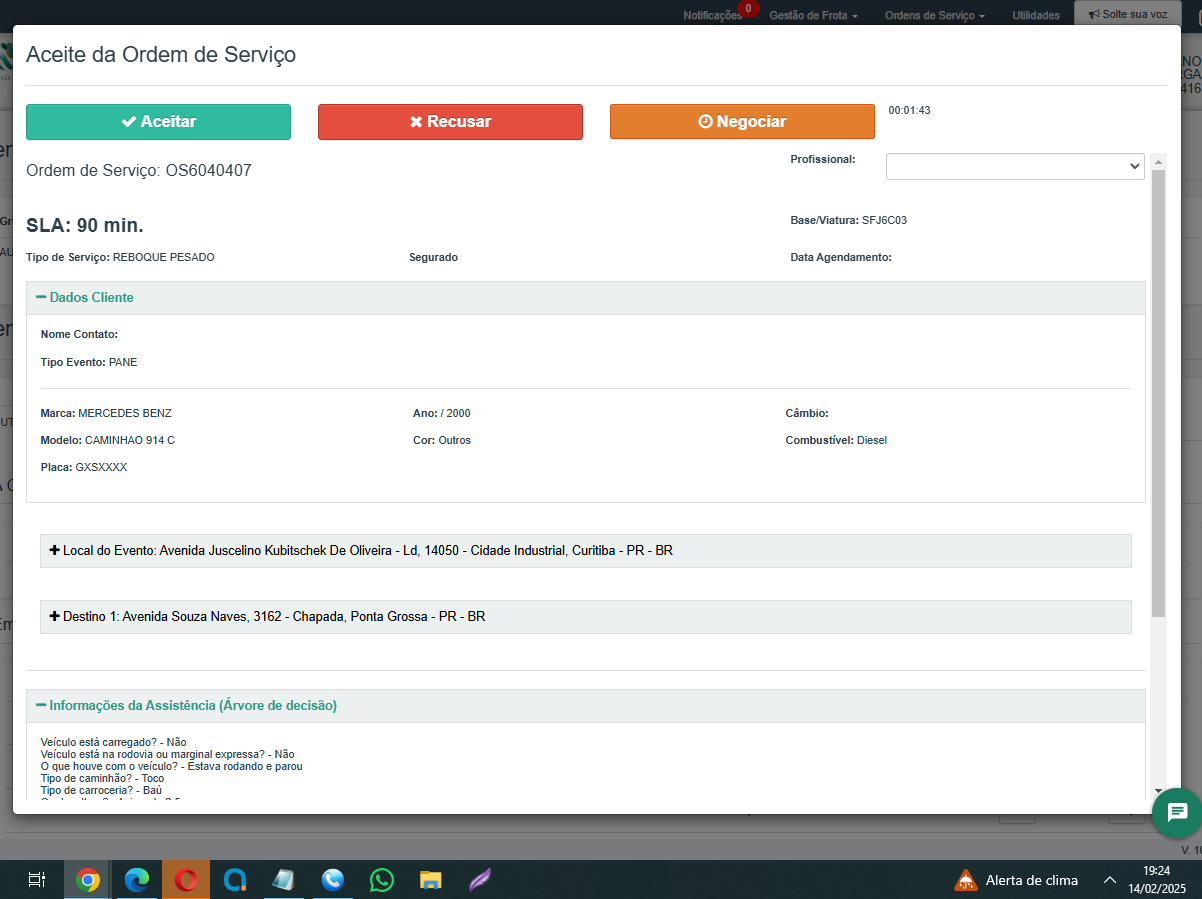The width and height of the screenshot is (1202, 899).
Task: Open WhatsApp from the taskbar
Action: click(x=382, y=880)
